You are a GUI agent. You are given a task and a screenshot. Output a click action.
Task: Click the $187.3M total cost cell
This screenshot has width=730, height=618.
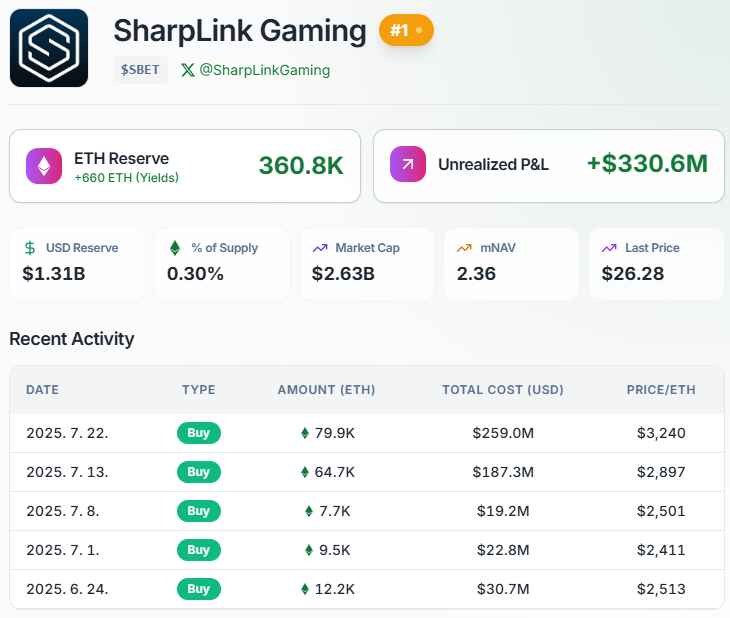click(503, 472)
